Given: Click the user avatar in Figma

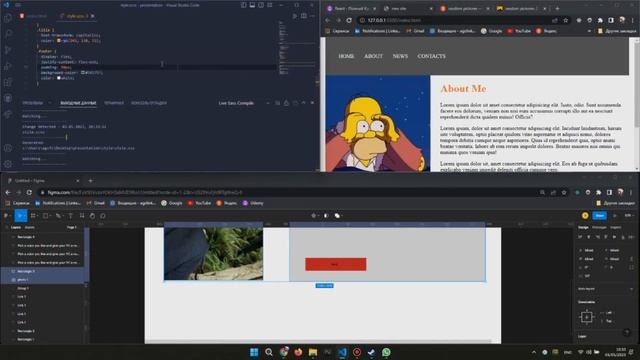Looking at the screenshot, I should tap(585, 216).
